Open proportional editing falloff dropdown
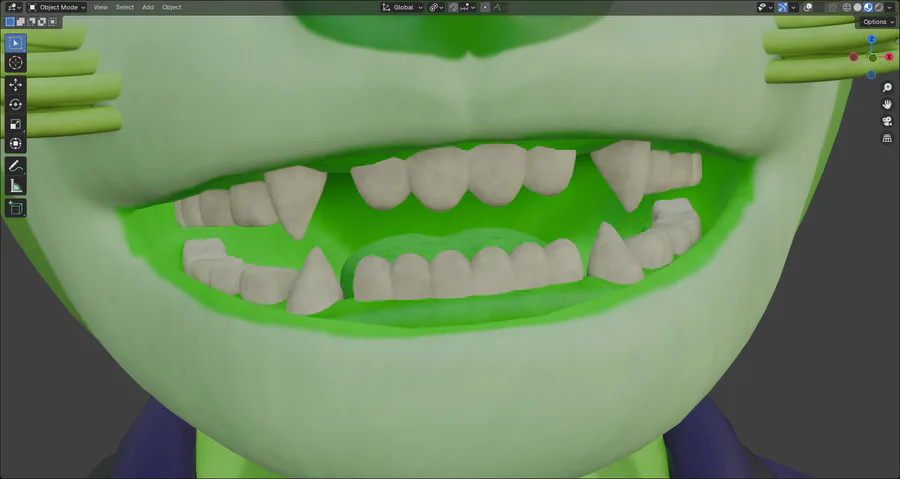 coord(496,7)
